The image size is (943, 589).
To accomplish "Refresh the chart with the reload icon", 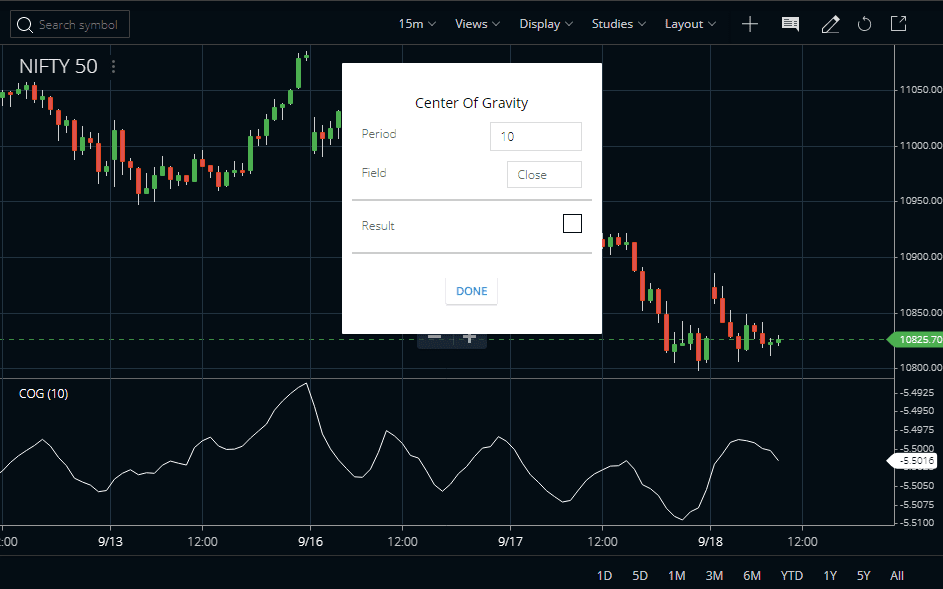I will (x=864, y=24).
